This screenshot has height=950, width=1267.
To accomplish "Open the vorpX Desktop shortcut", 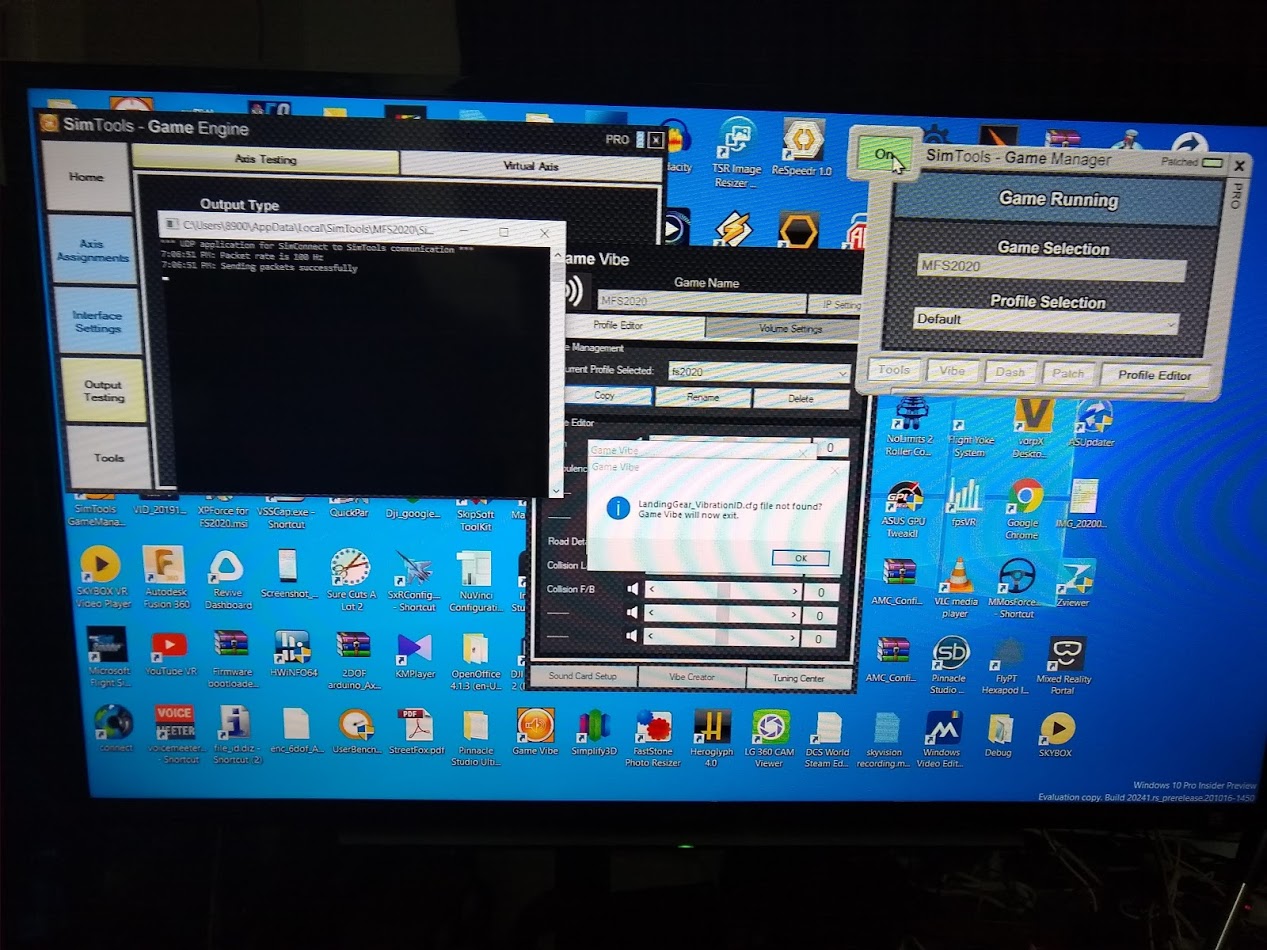I will [1033, 428].
